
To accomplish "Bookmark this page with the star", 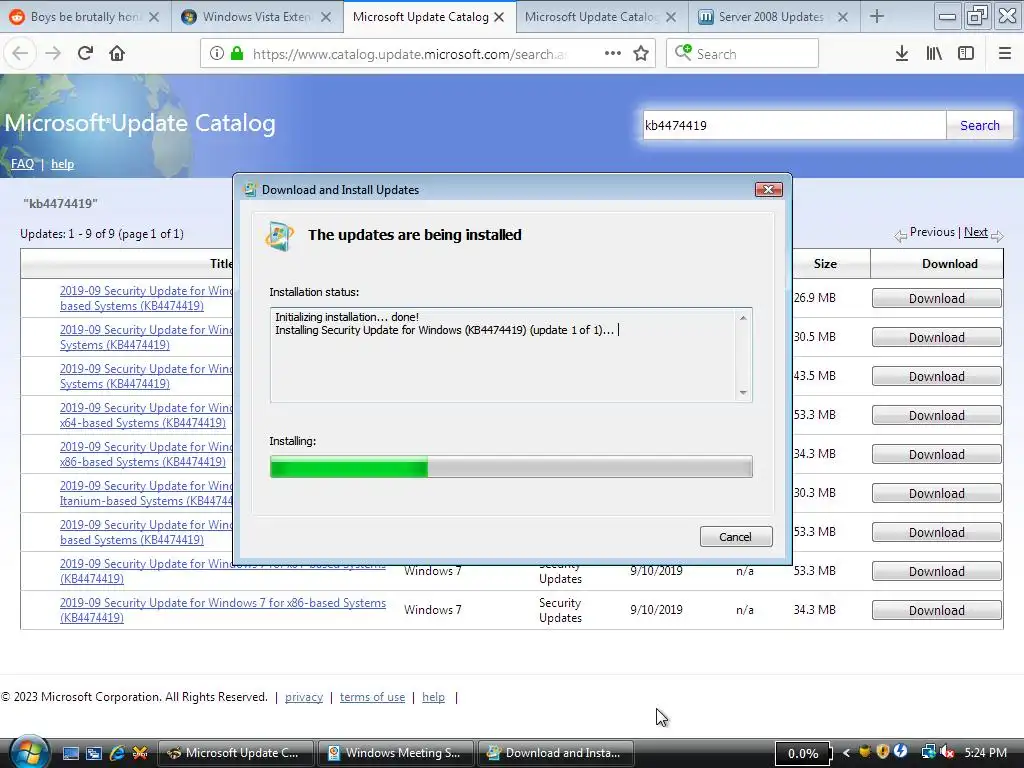I will click(x=641, y=54).
